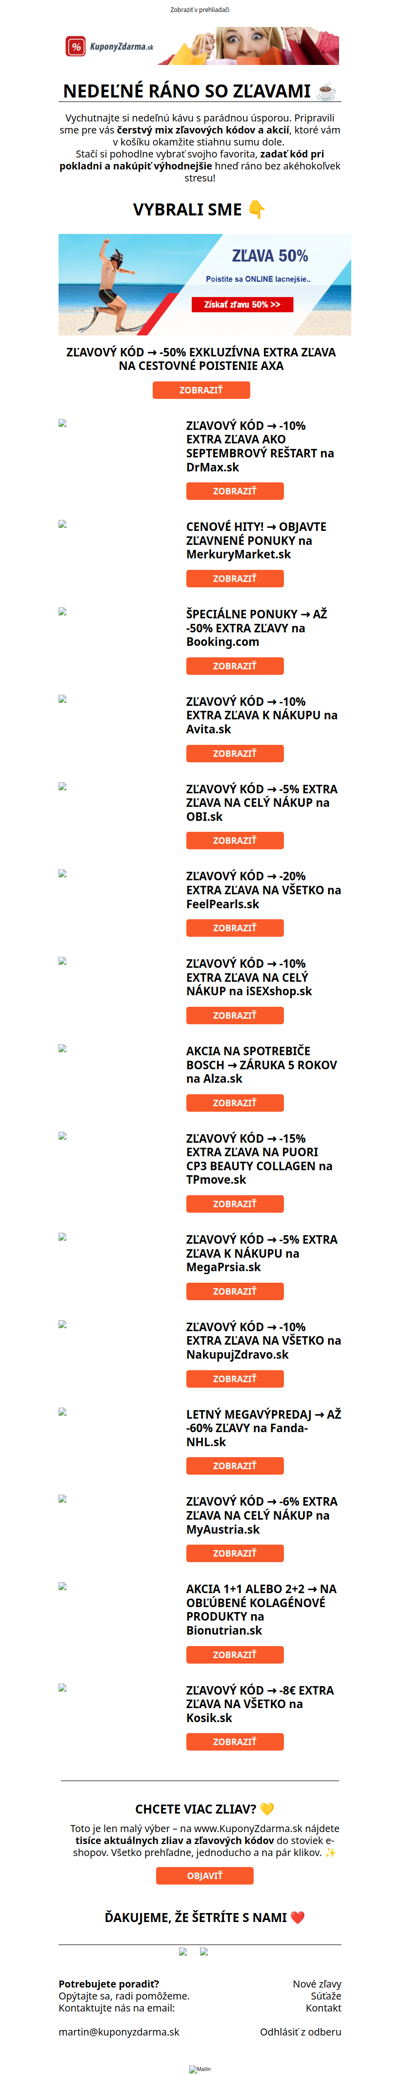This screenshot has width=400, height=2076.
Task: Click the KuponyZdarma.sk logo
Action: click(x=110, y=46)
